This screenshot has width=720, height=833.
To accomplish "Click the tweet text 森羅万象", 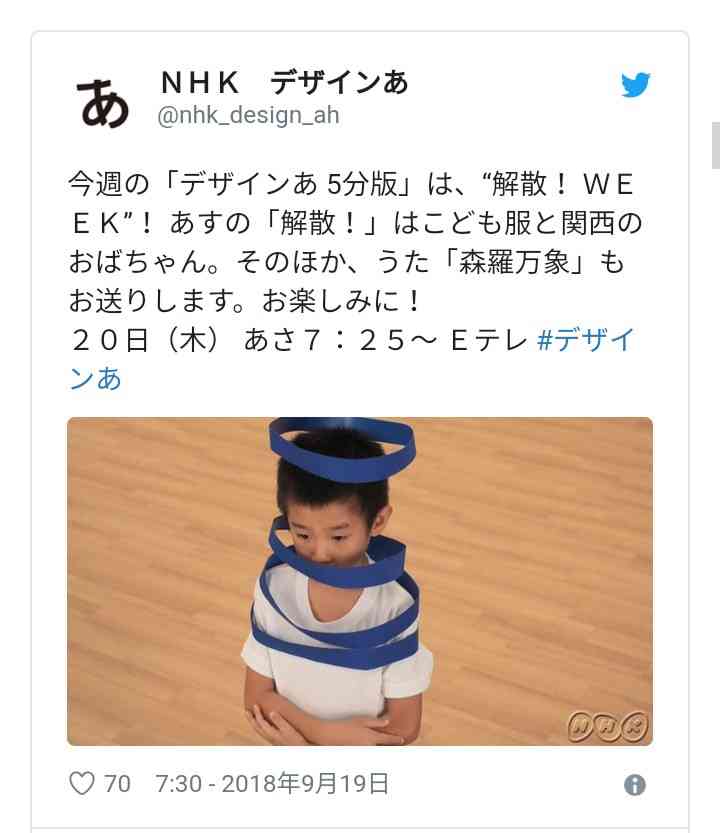I will coord(514,262).
